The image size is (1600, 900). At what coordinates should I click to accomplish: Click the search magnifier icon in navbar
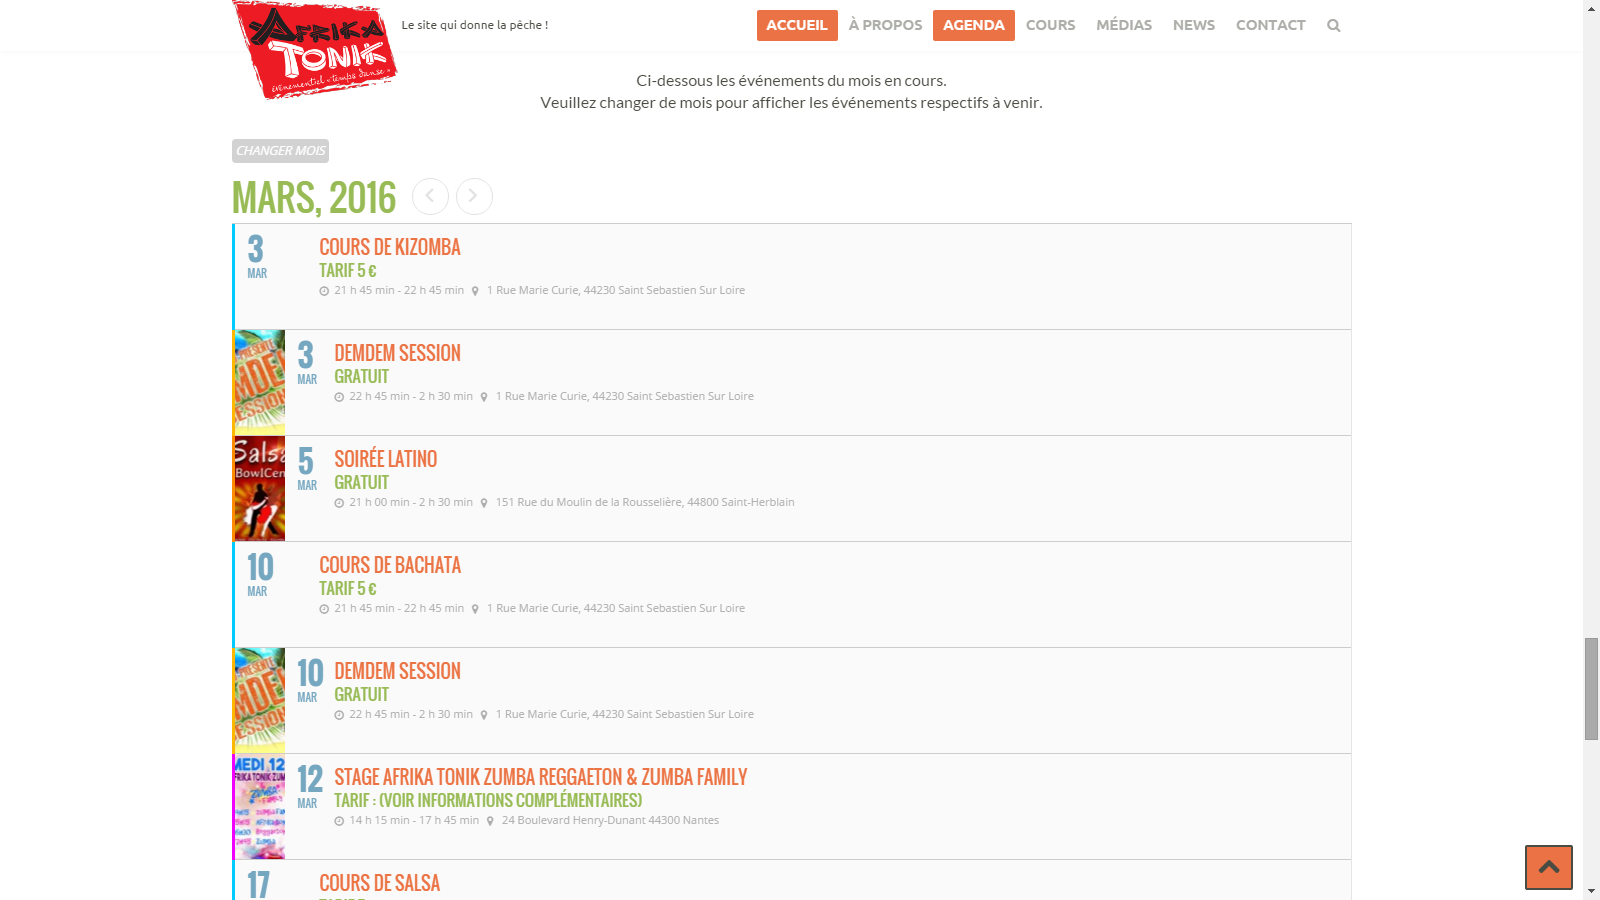[x=1333, y=26]
